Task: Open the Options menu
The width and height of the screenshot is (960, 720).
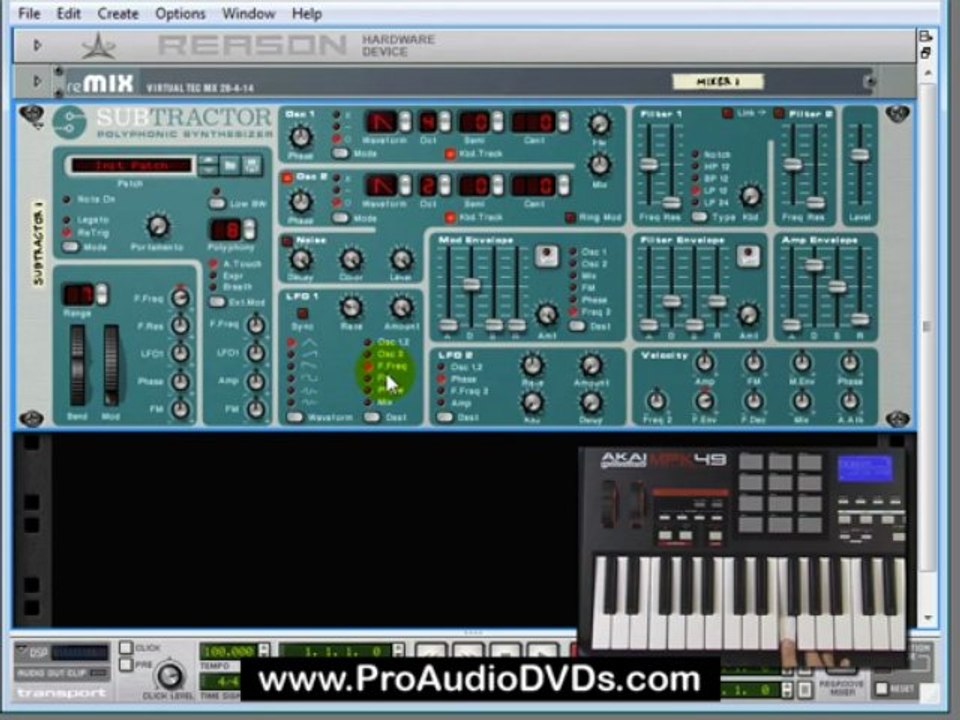Action: click(x=180, y=13)
